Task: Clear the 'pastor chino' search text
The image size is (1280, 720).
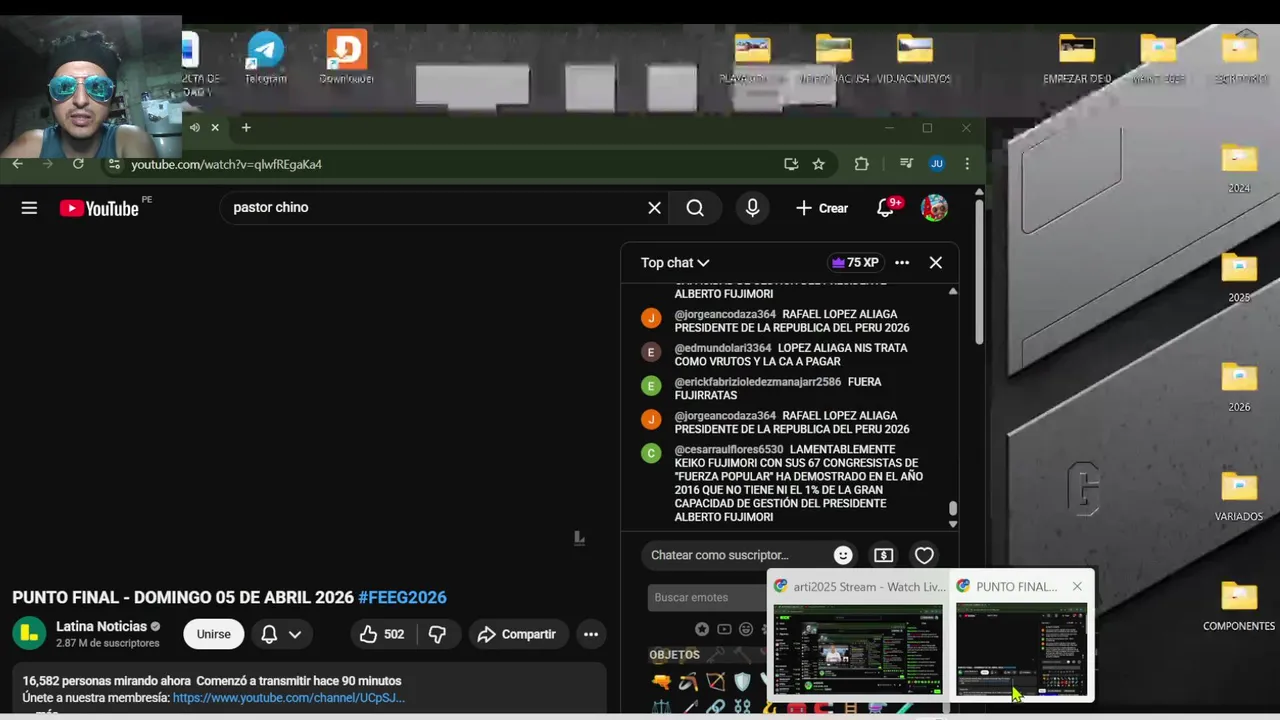Action: [x=654, y=208]
